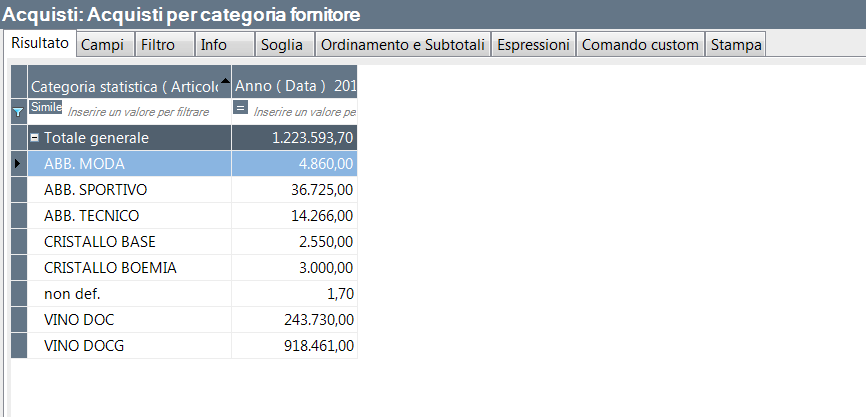
Task: Select the Soglia tab
Action: tap(280, 45)
